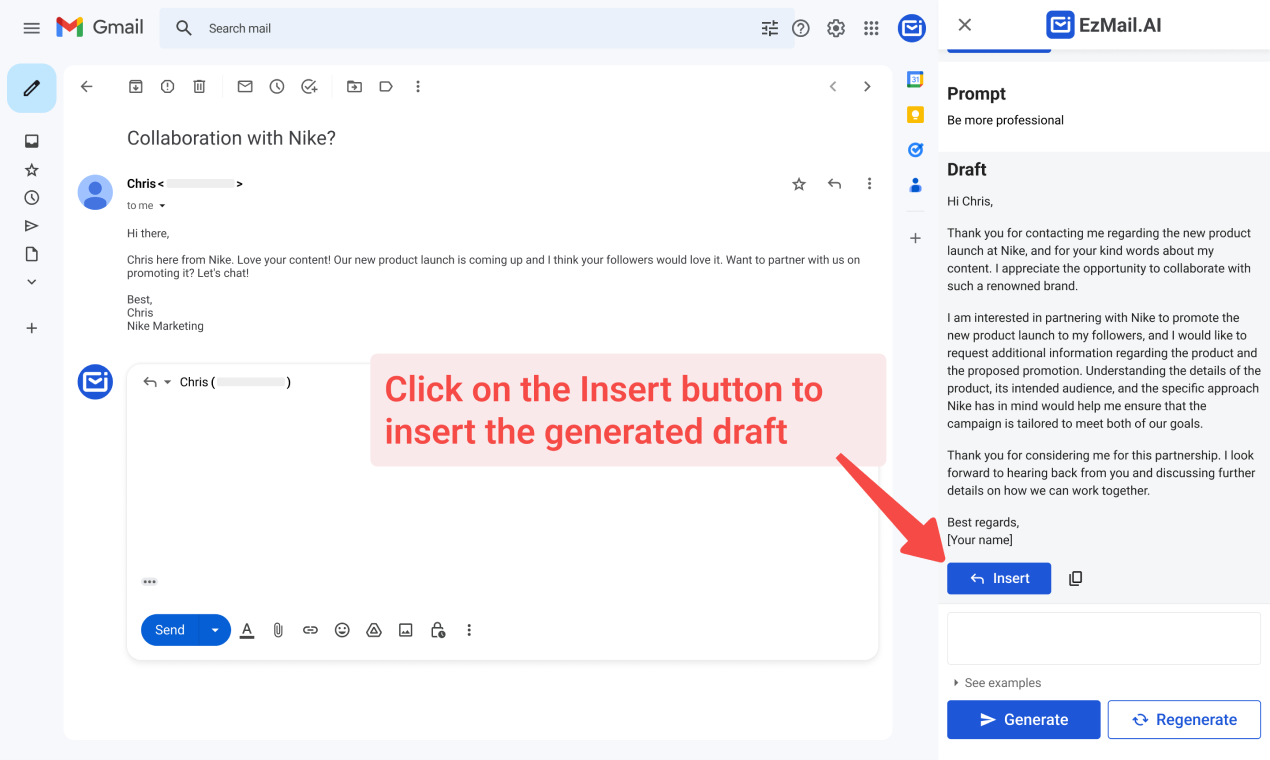Click the EzMail account avatar in header

click(x=911, y=28)
